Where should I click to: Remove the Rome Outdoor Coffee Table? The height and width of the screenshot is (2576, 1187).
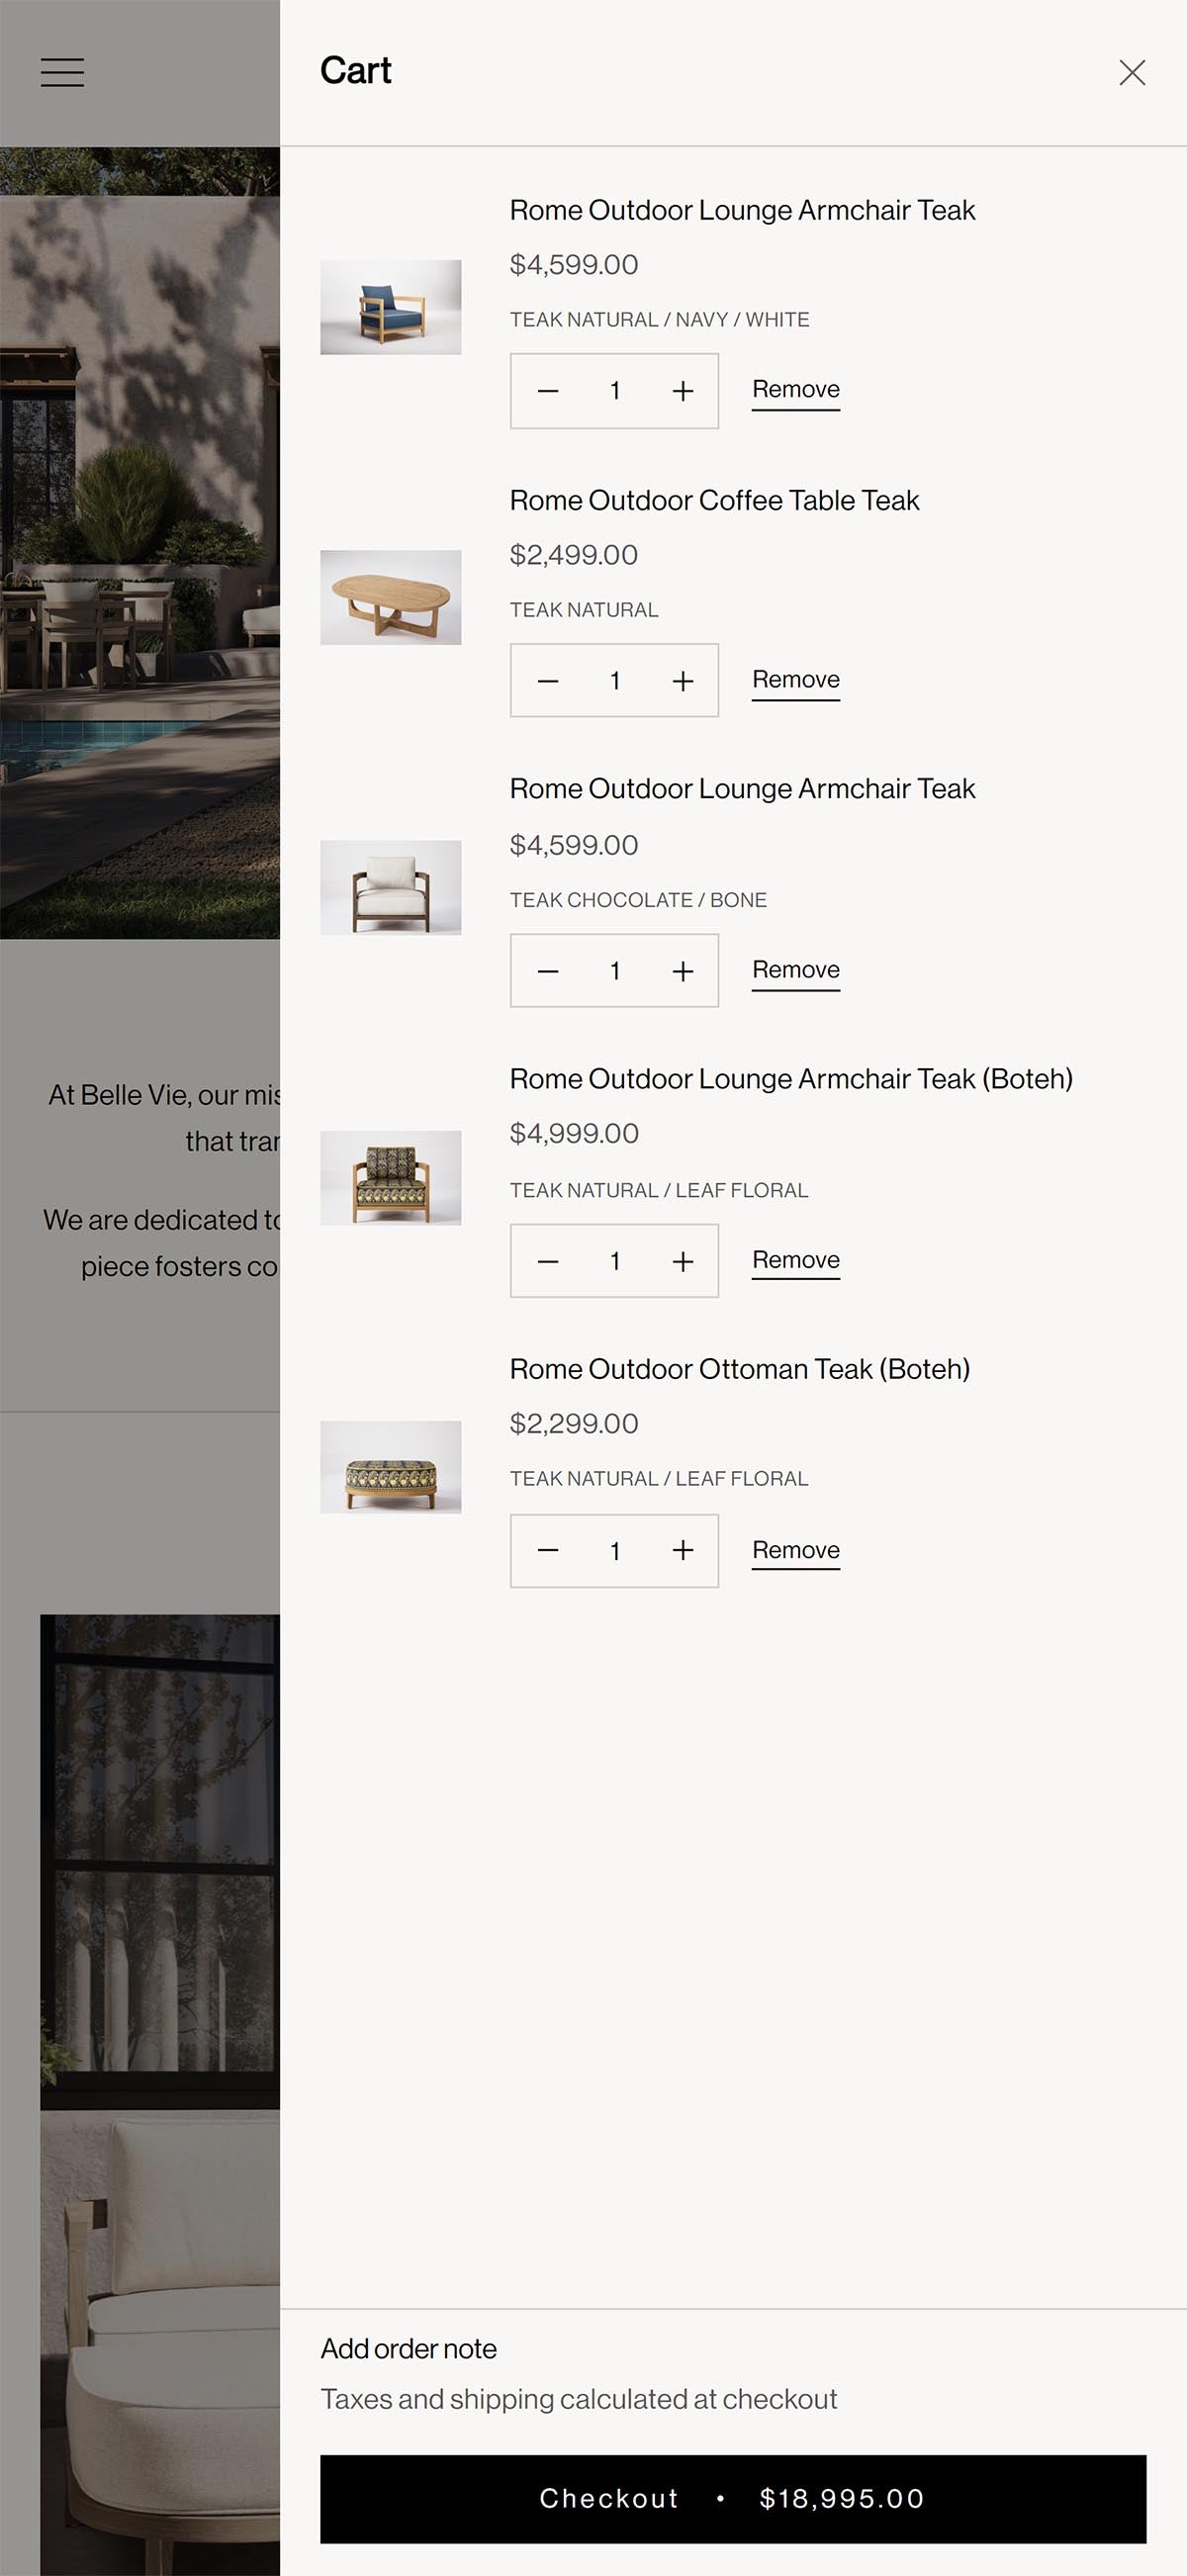tap(795, 680)
